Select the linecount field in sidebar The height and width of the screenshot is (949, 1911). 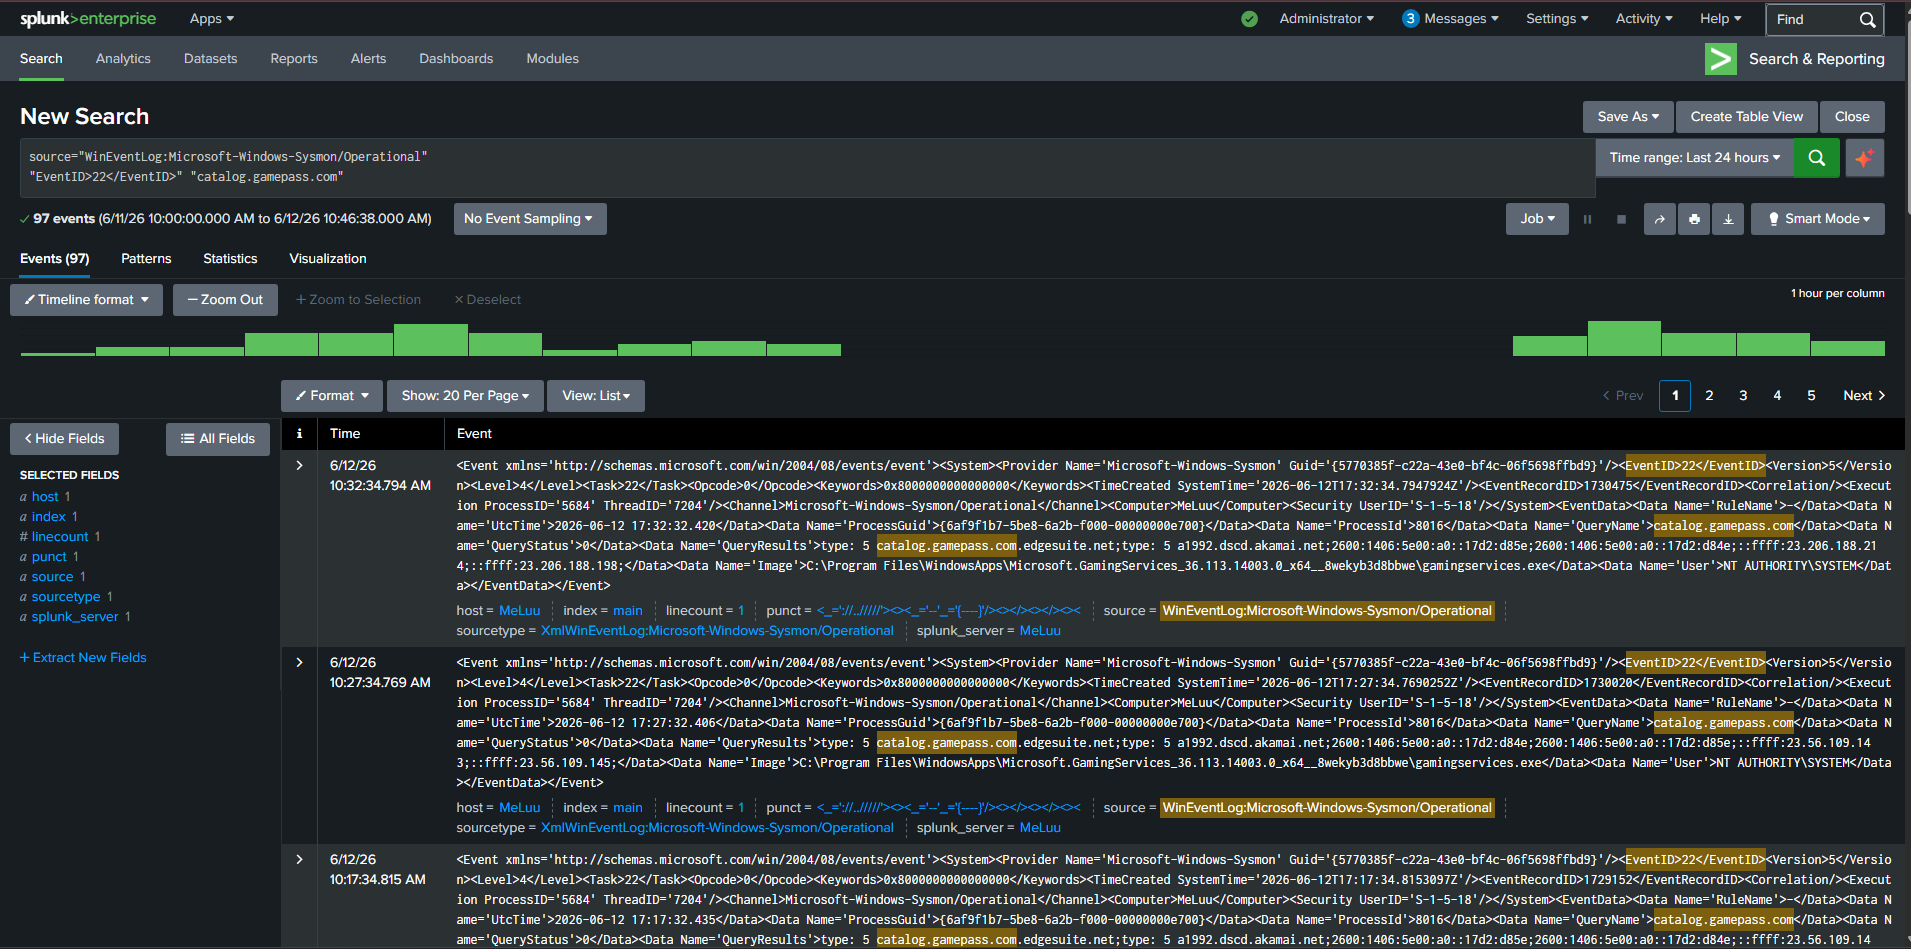click(60, 537)
